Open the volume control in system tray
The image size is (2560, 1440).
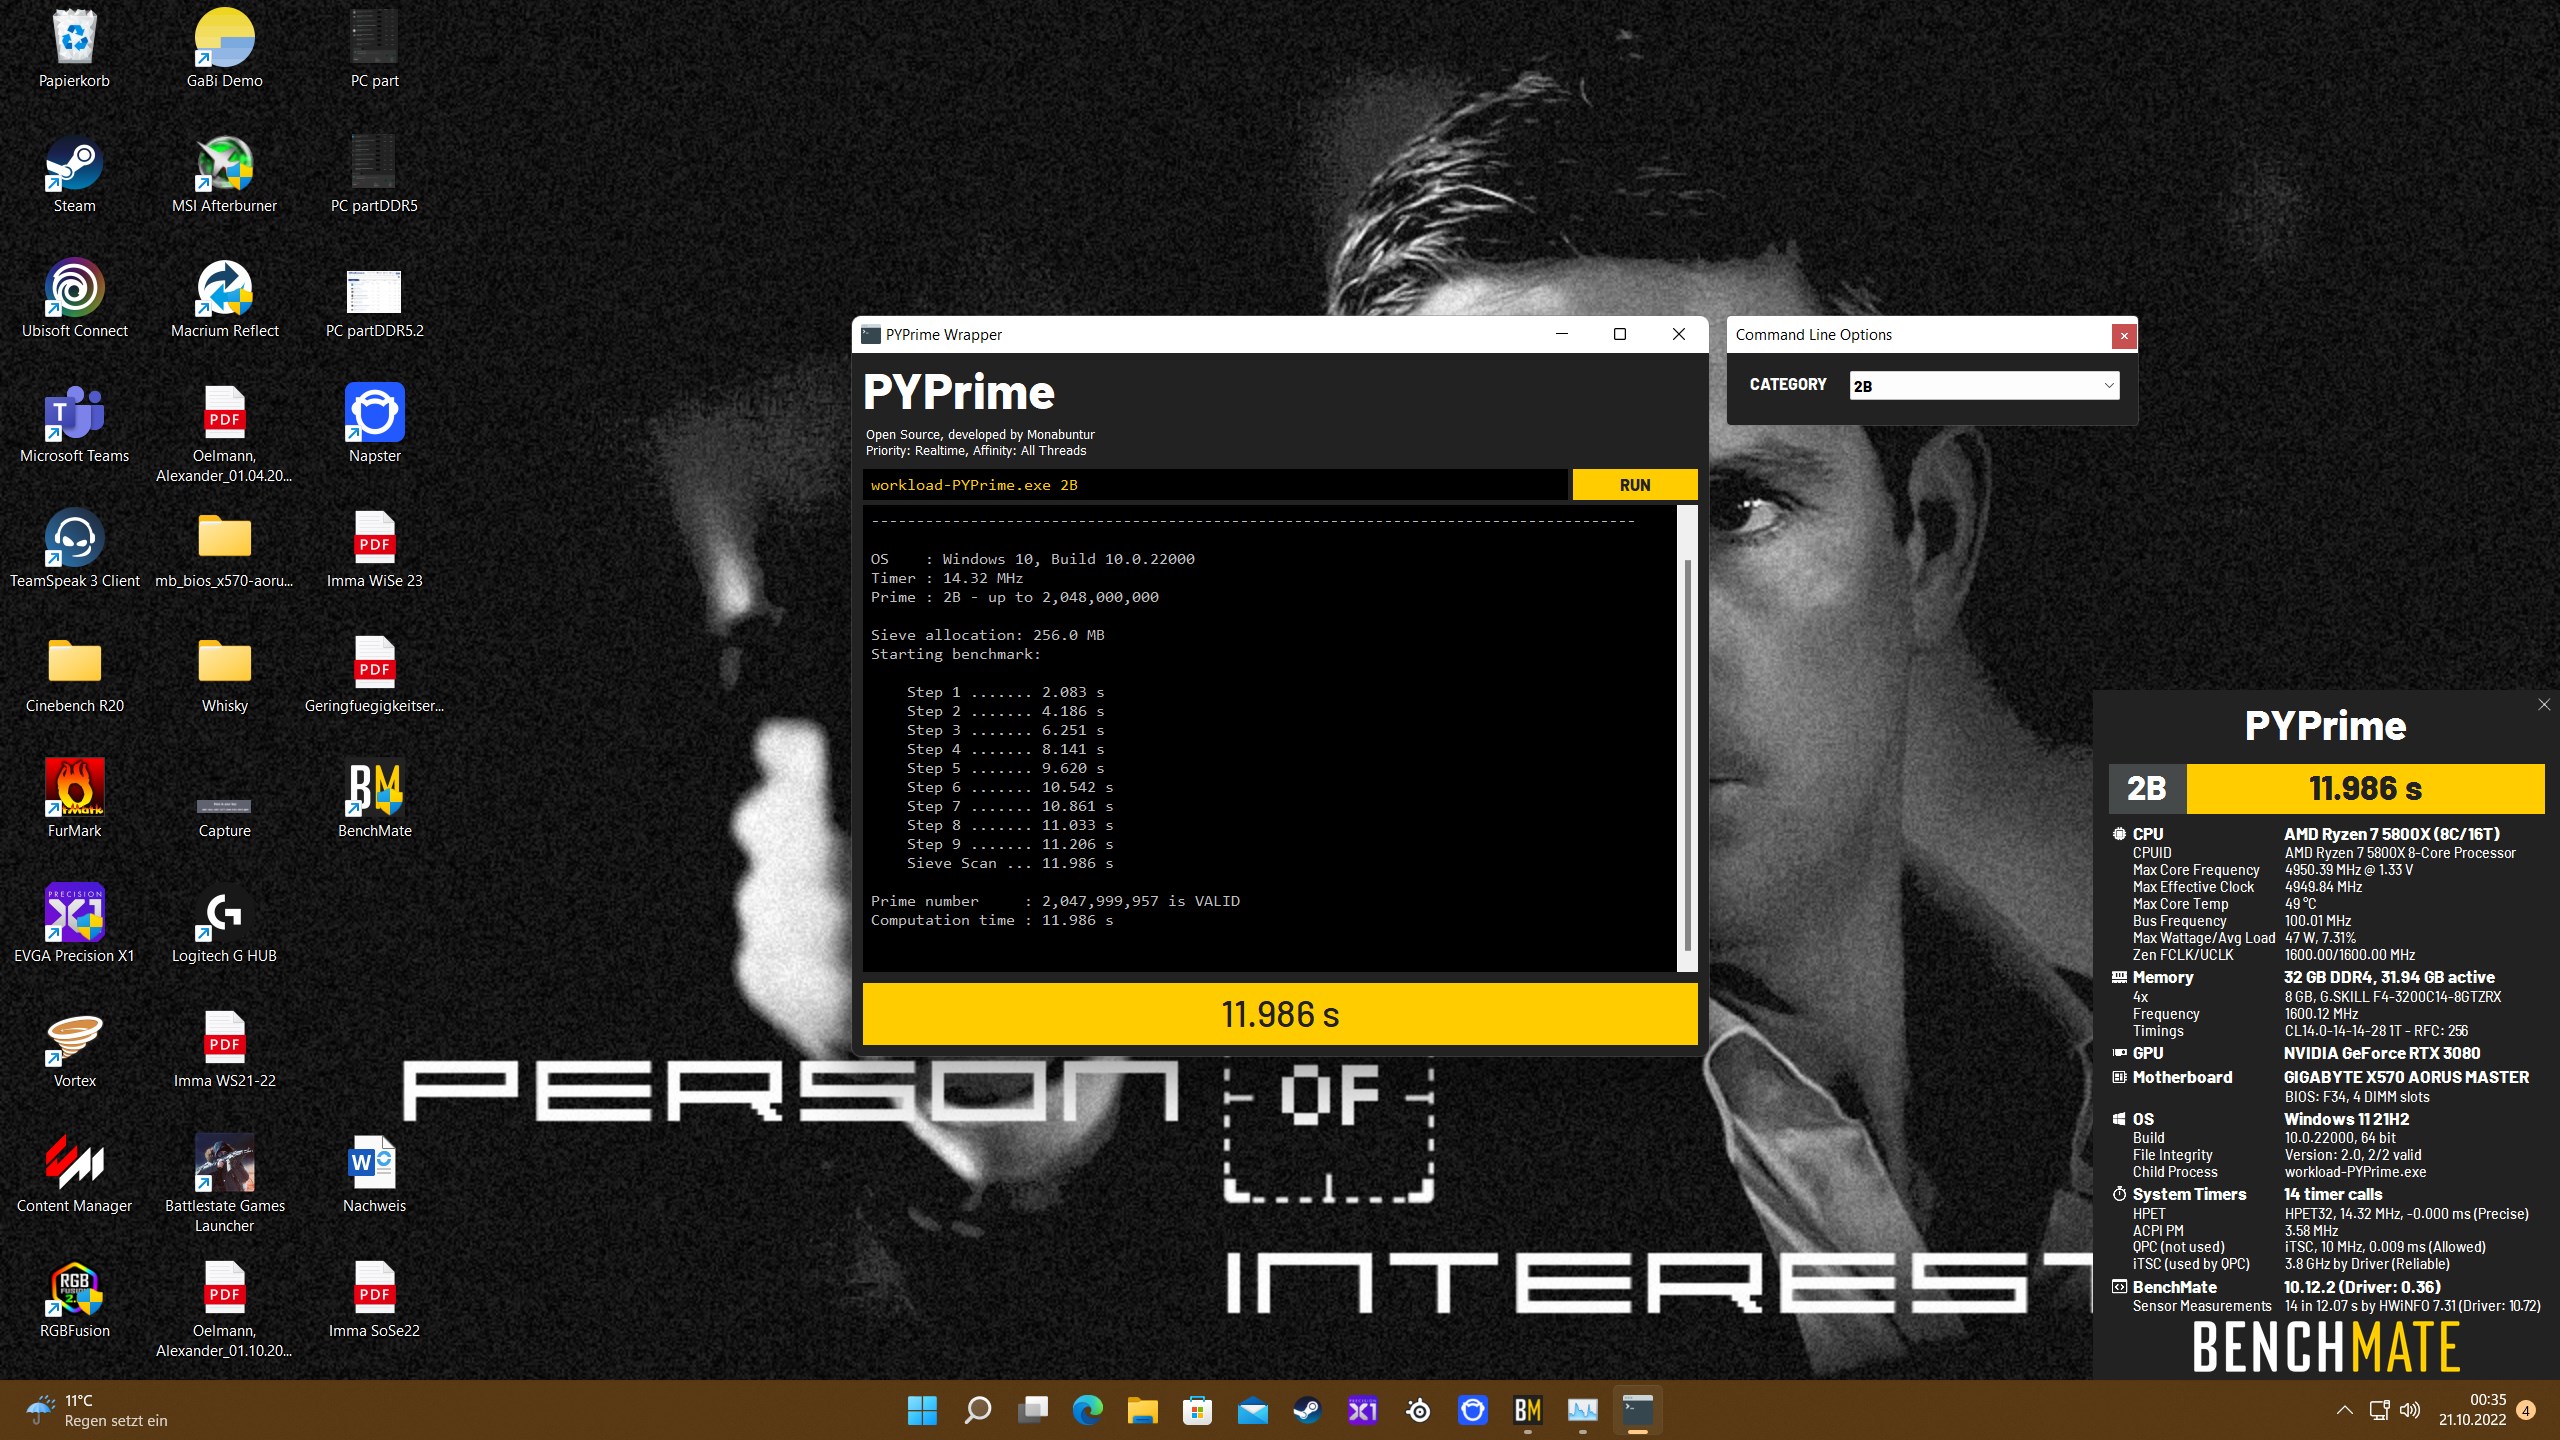tap(2410, 1410)
